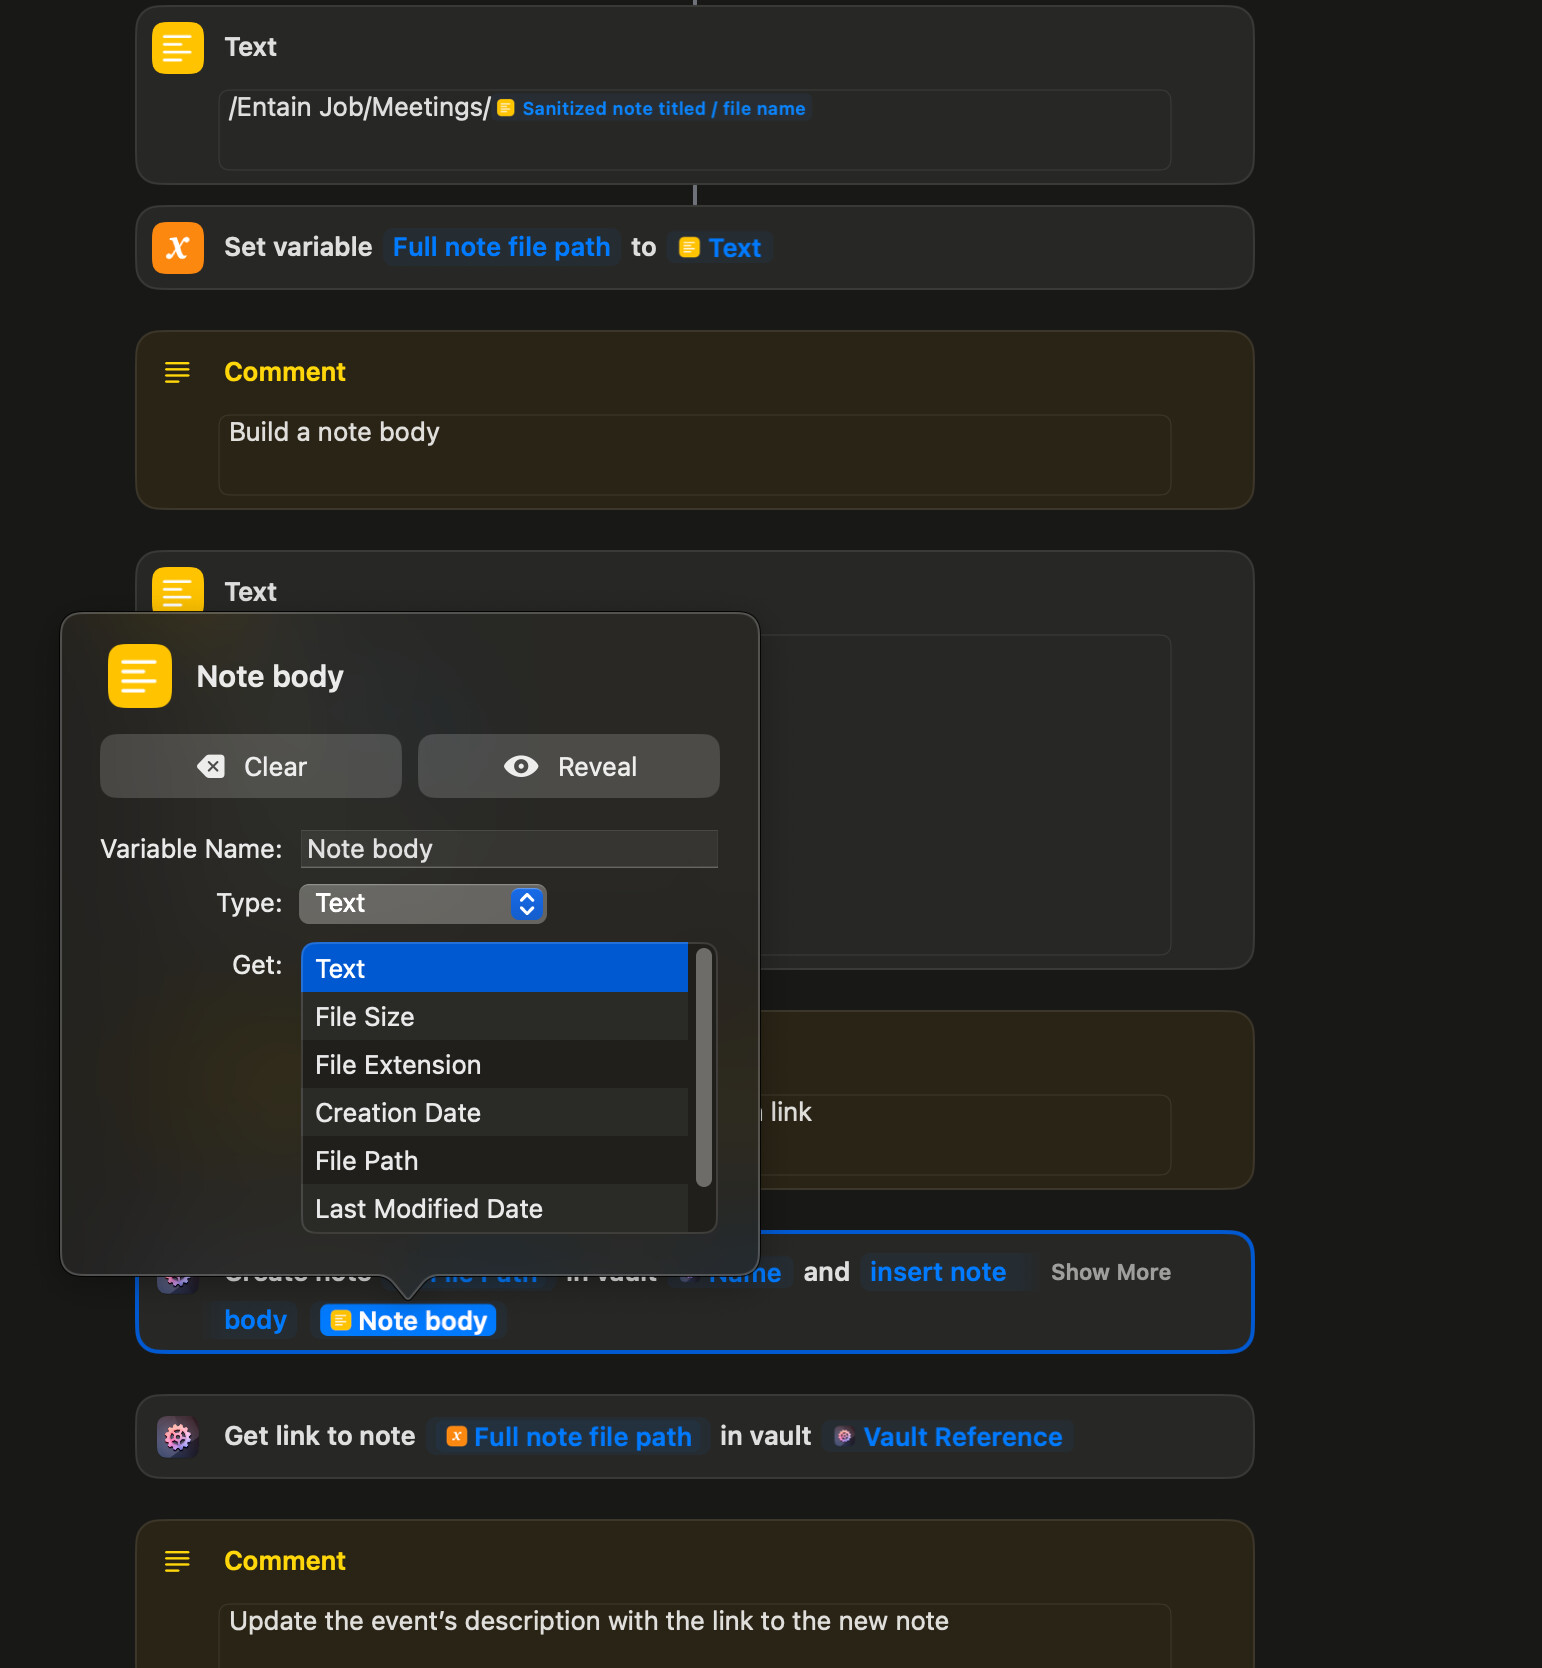Expand options with Show More
This screenshot has width=1542, height=1668.
point(1110,1272)
